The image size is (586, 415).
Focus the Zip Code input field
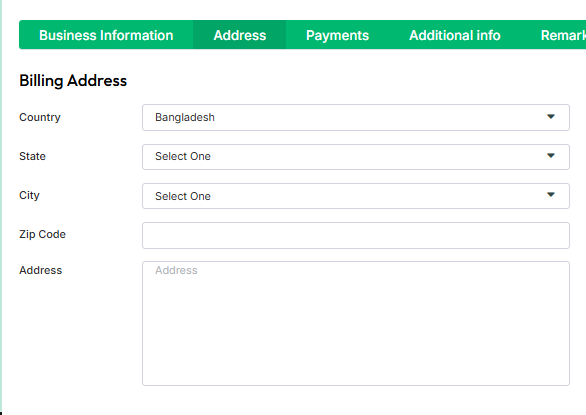pos(356,236)
